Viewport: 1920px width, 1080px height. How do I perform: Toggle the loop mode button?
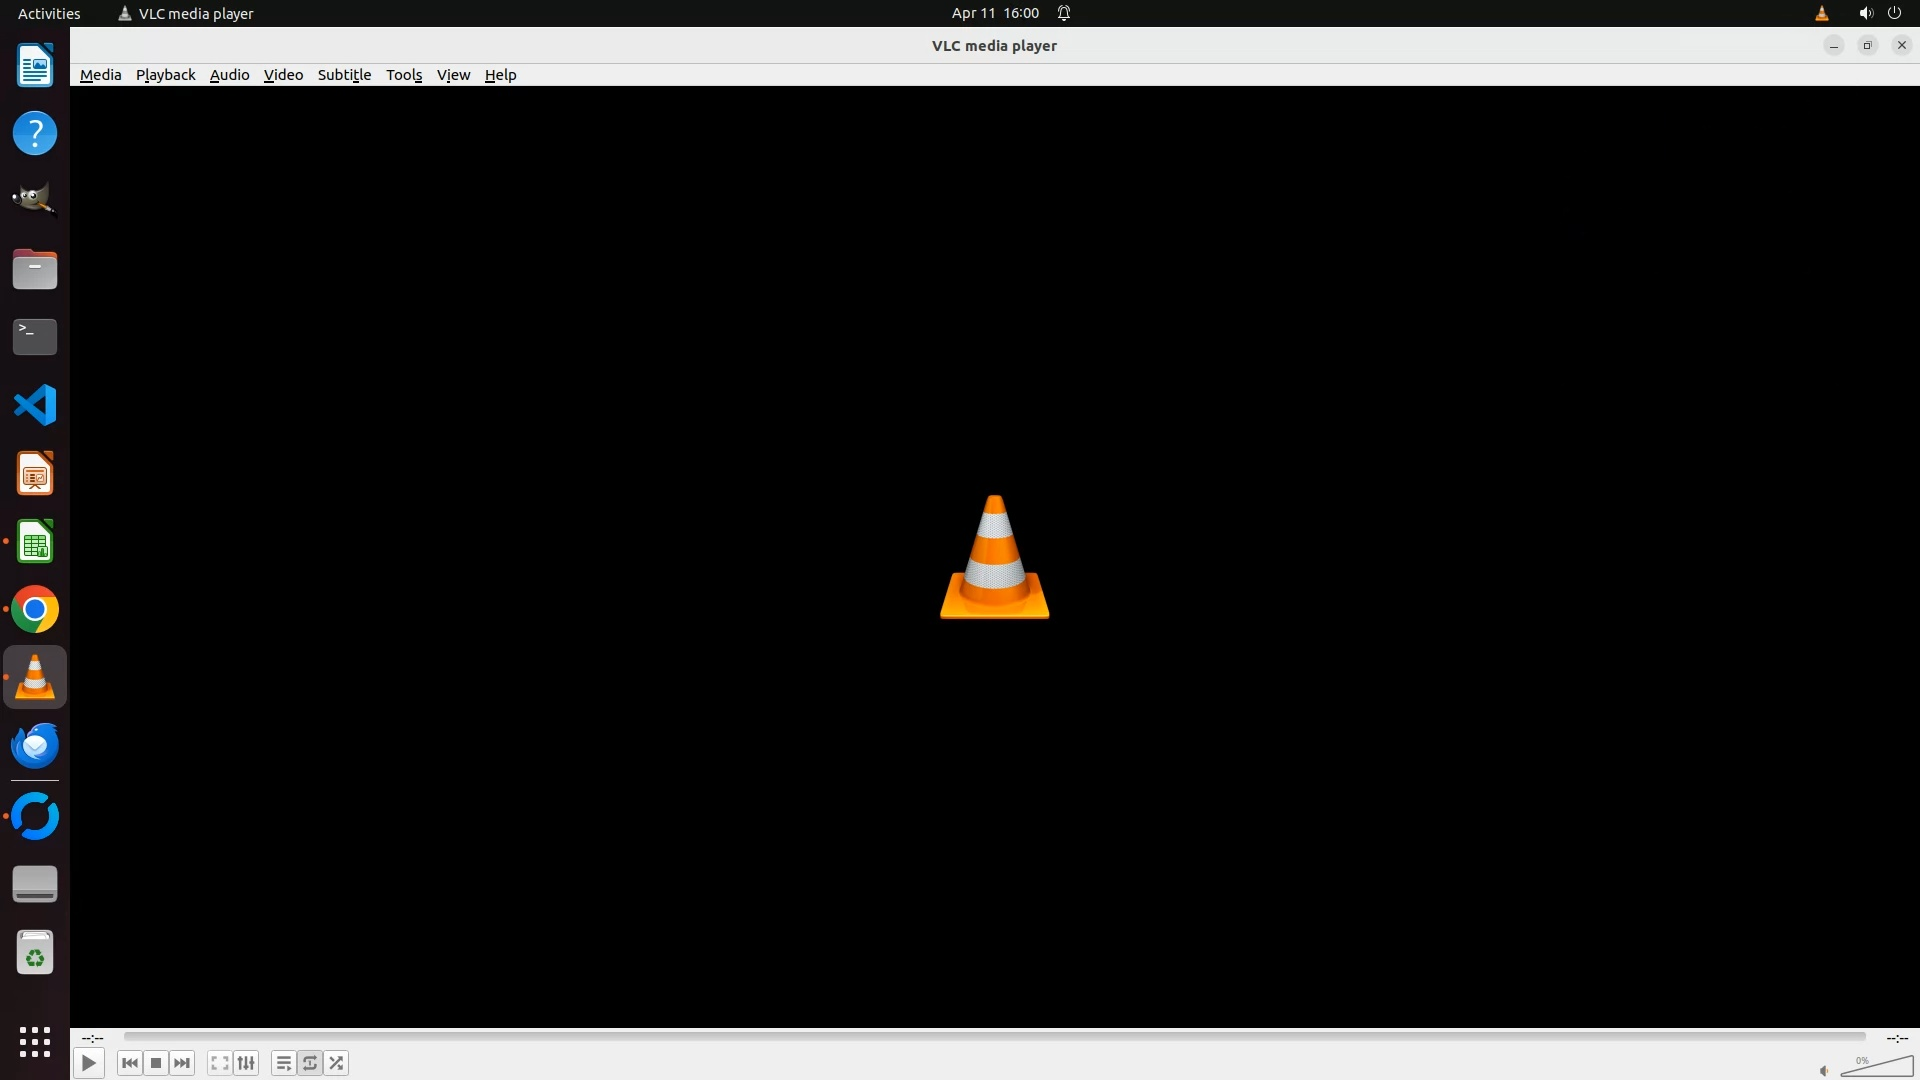[x=310, y=1063]
